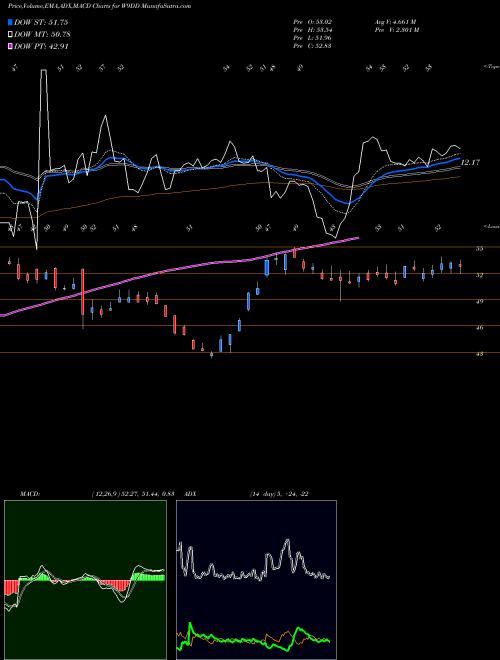500x660 pixels.
Task: Select the 'DOW MT: 50.78' legend label
Action: pos(42,35)
